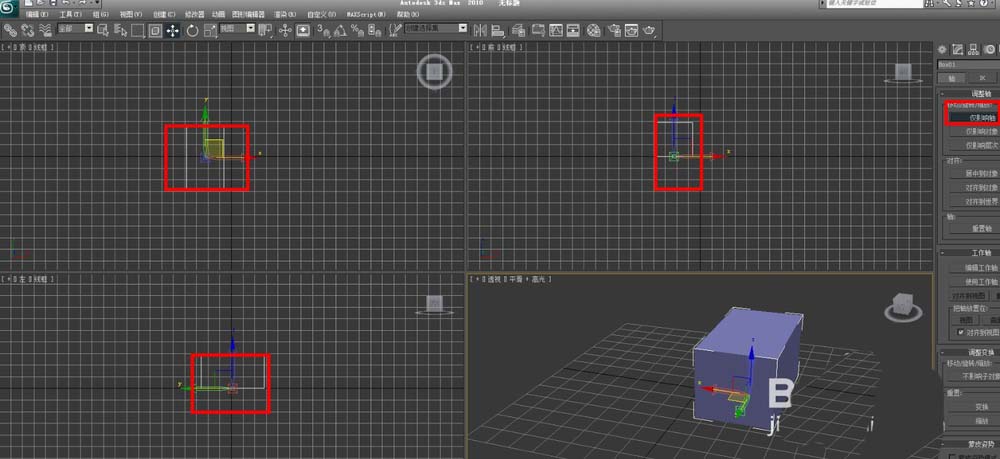This screenshot has width=1000, height=459.
Task: Open the Material Editor icon
Action: pos(594,30)
